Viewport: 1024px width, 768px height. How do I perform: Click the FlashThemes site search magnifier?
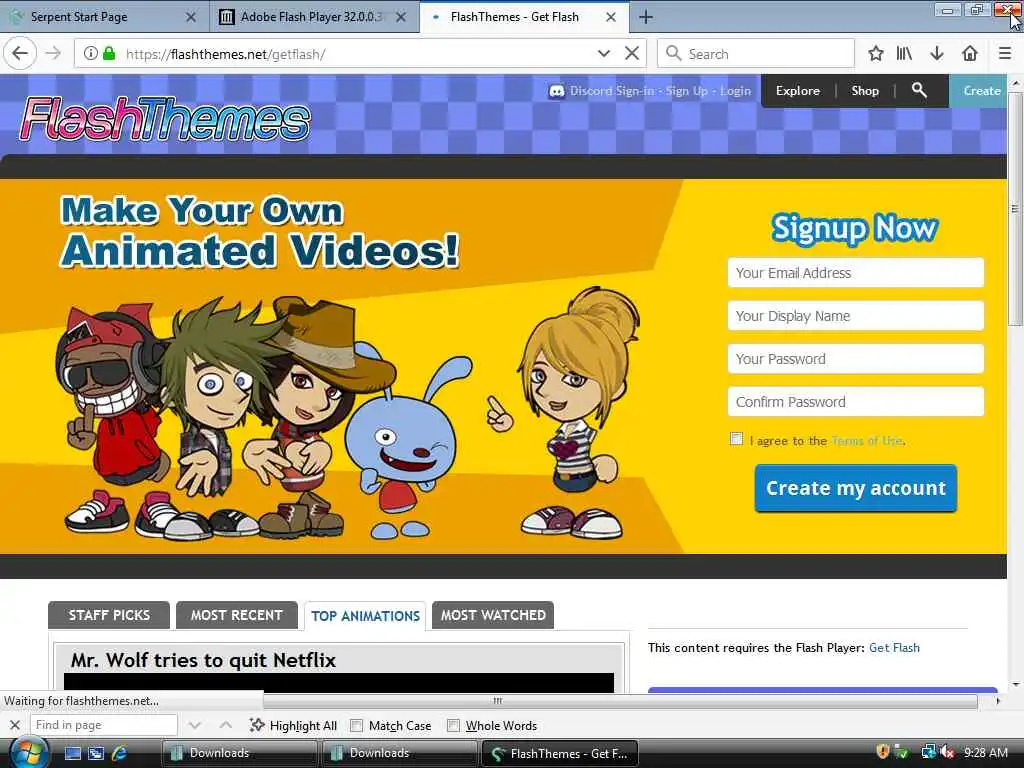coord(919,90)
